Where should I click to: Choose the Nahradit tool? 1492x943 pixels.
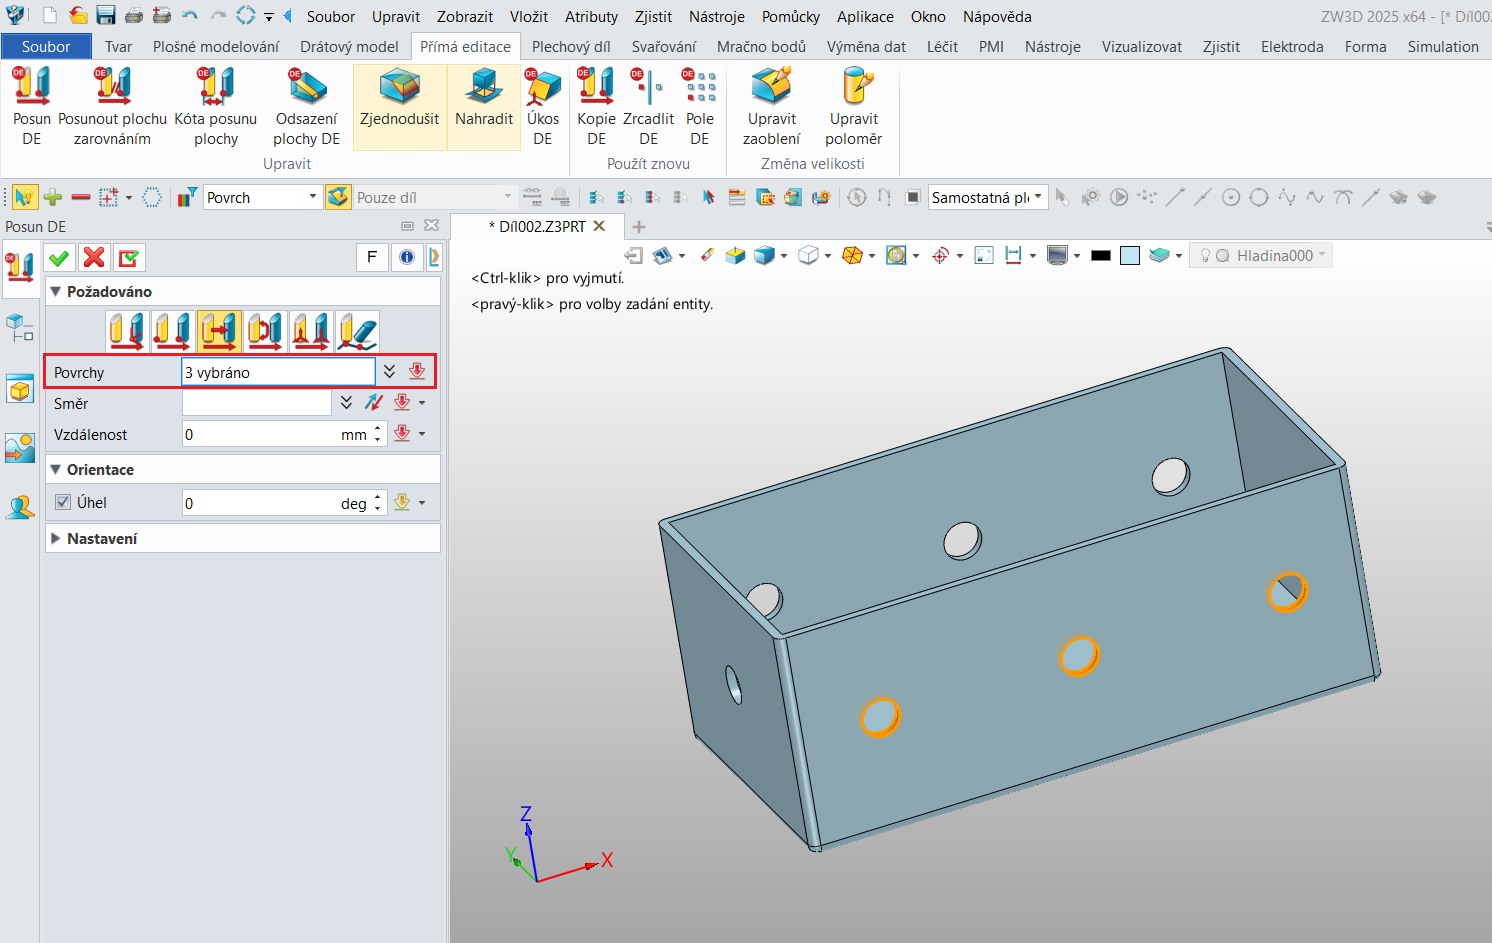click(x=484, y=107)
